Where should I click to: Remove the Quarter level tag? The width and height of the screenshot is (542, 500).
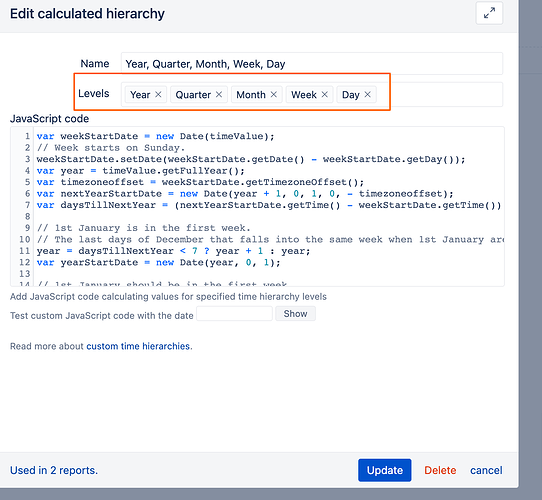[x=219, y=94]
